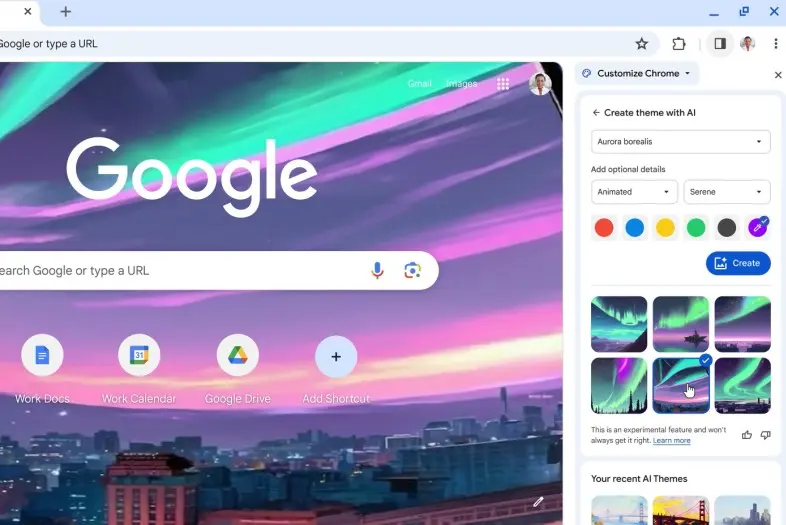The width and height of the screenshot is (786, 525).
Task: Restore down the Chrome window
Action: click(x=744, y=11)
